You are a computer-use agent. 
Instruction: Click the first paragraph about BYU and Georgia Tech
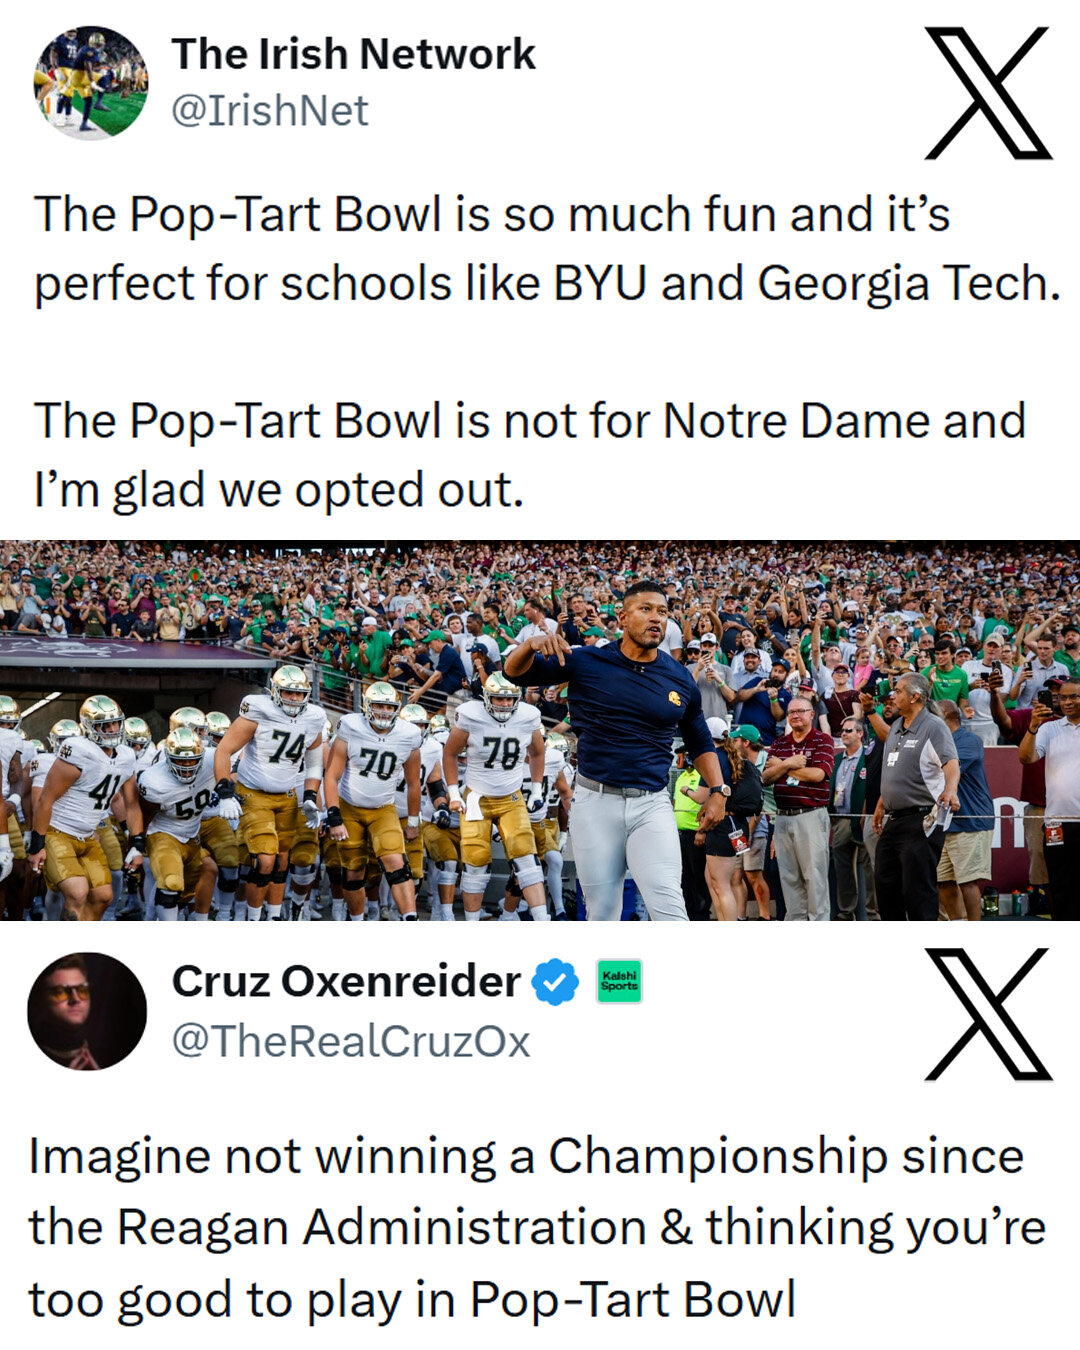pyautogui.click(x=546, y=249)
